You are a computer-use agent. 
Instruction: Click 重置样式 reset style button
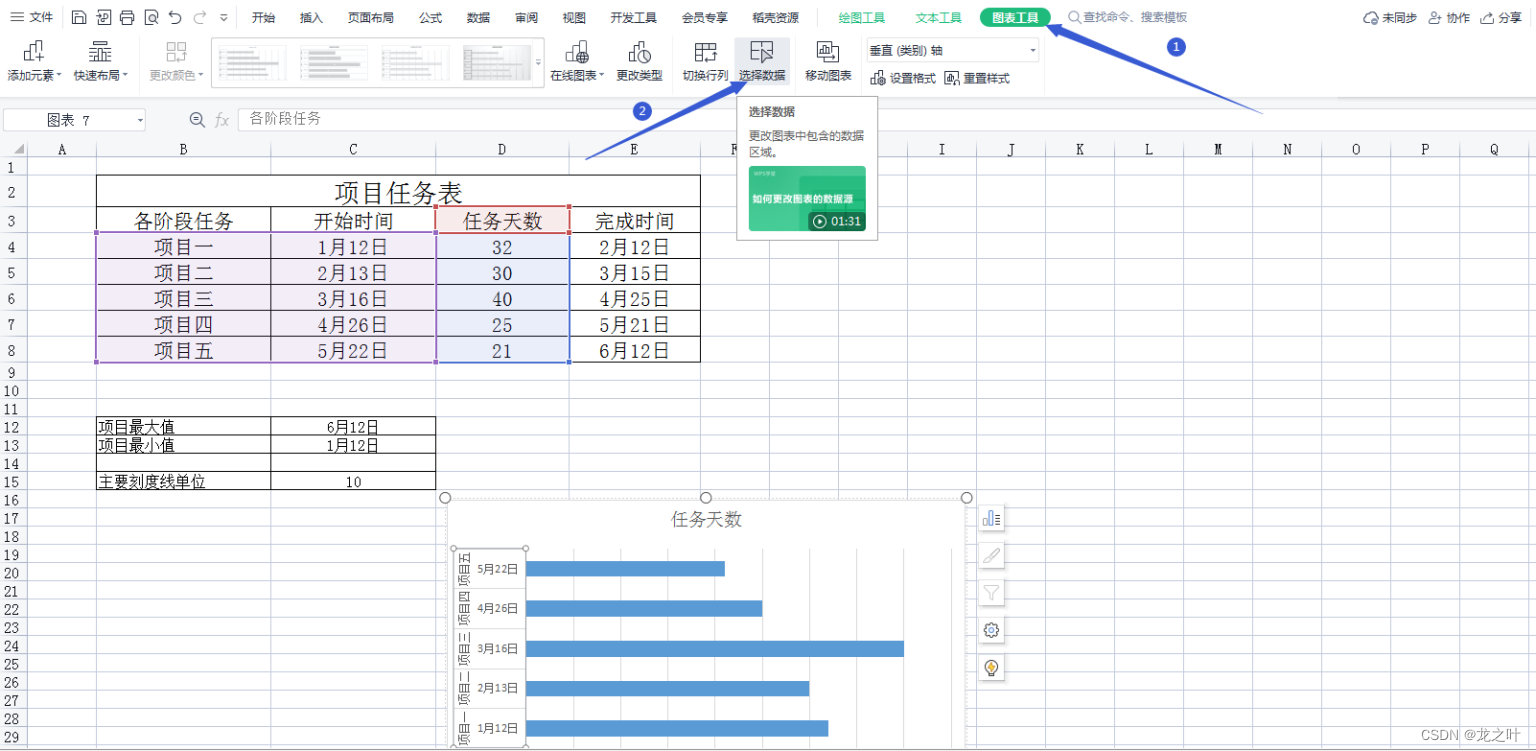(977, 78)
